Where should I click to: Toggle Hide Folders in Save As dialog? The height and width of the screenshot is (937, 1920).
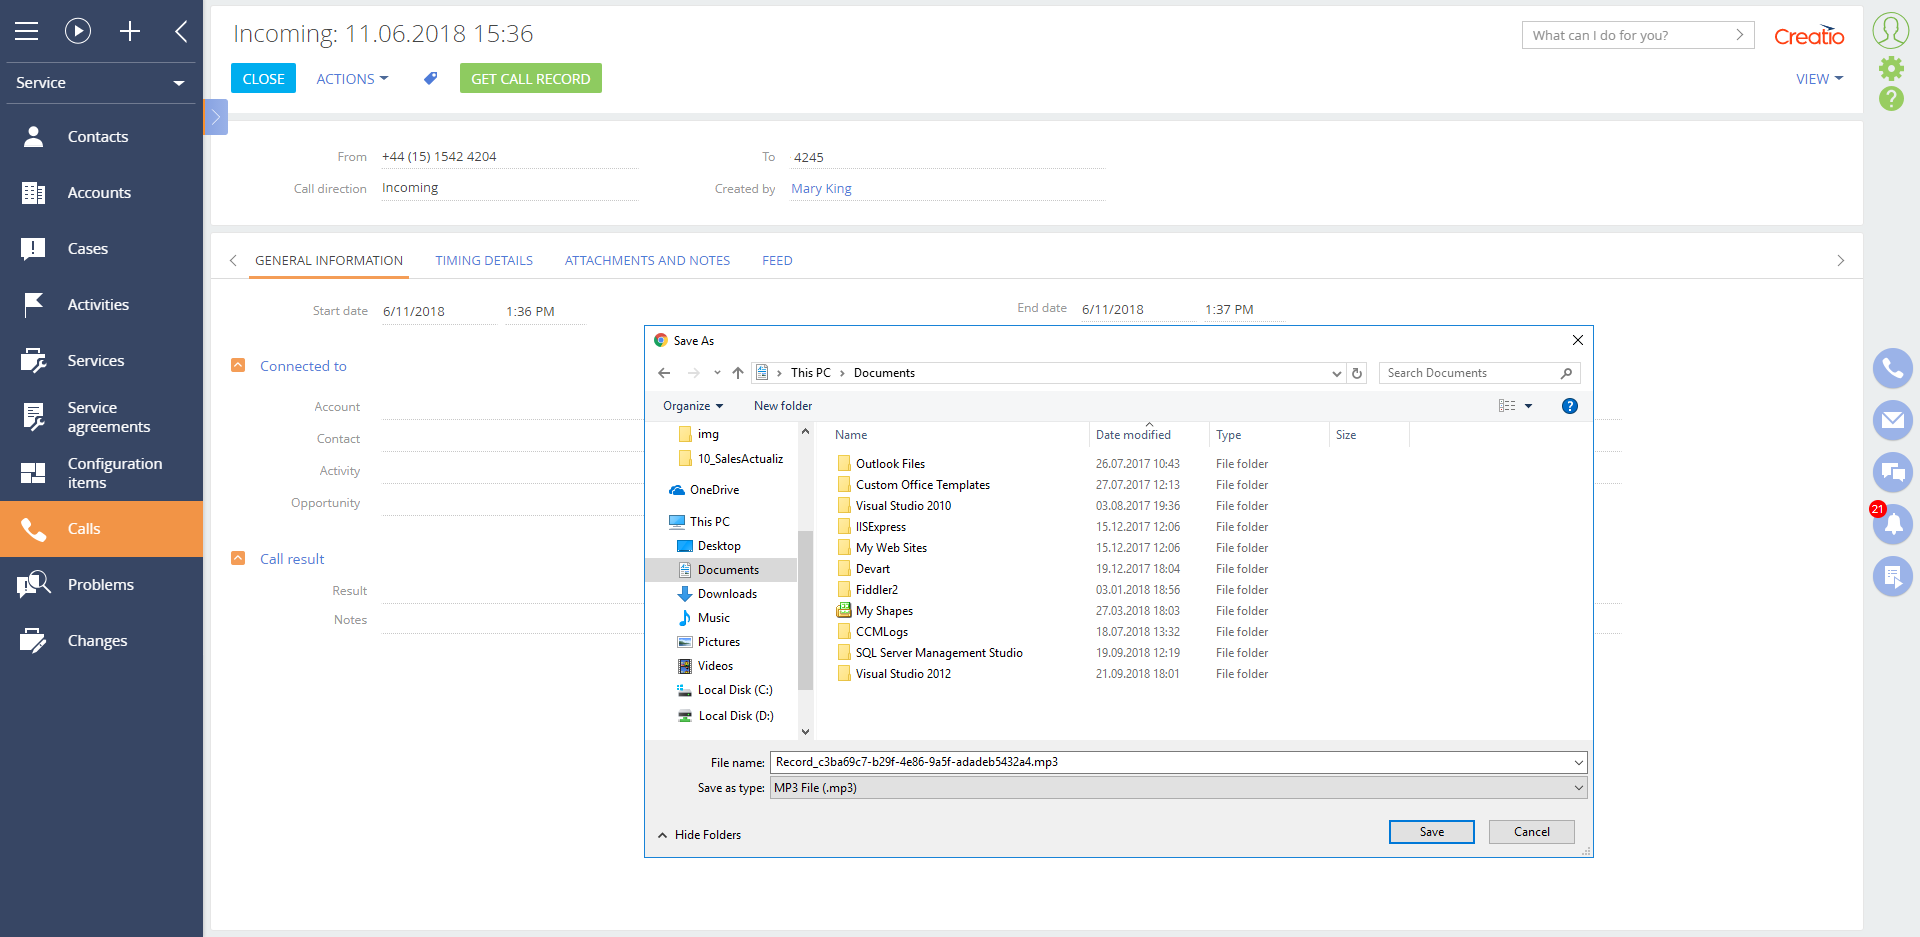(700, 835)
